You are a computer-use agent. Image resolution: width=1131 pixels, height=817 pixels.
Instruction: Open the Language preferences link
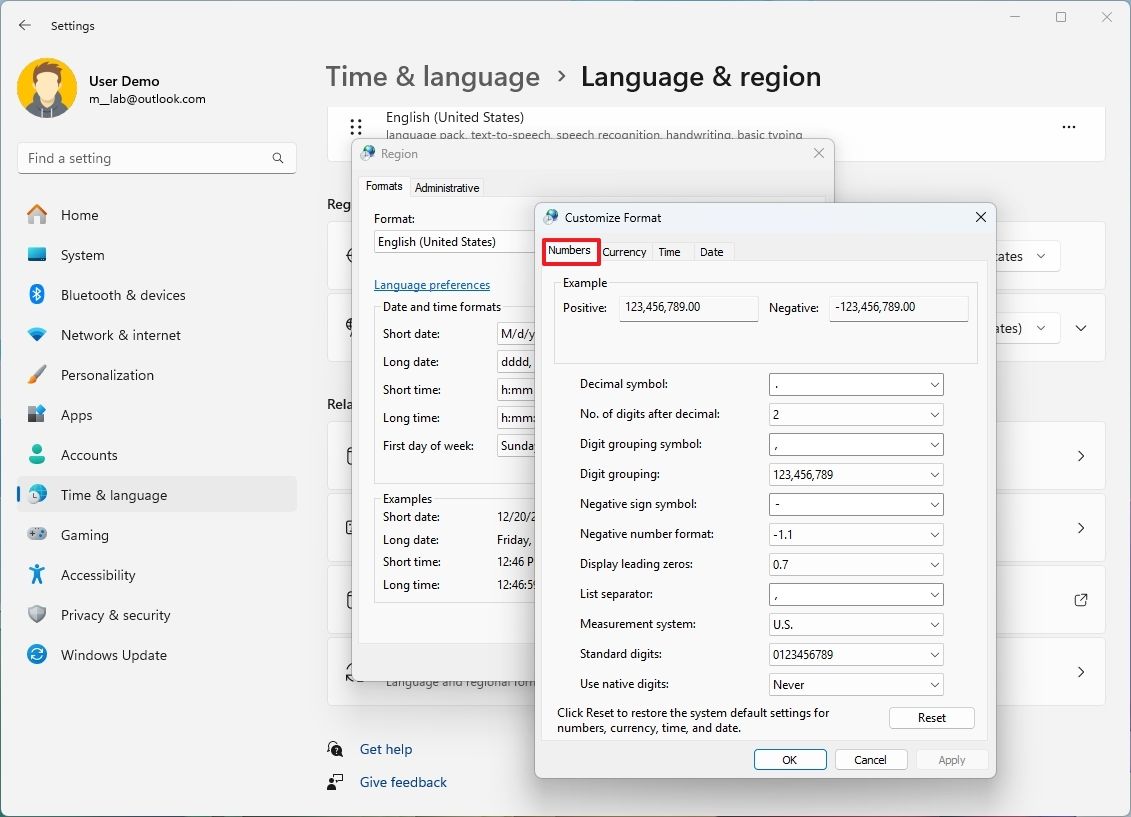[432, 285]
